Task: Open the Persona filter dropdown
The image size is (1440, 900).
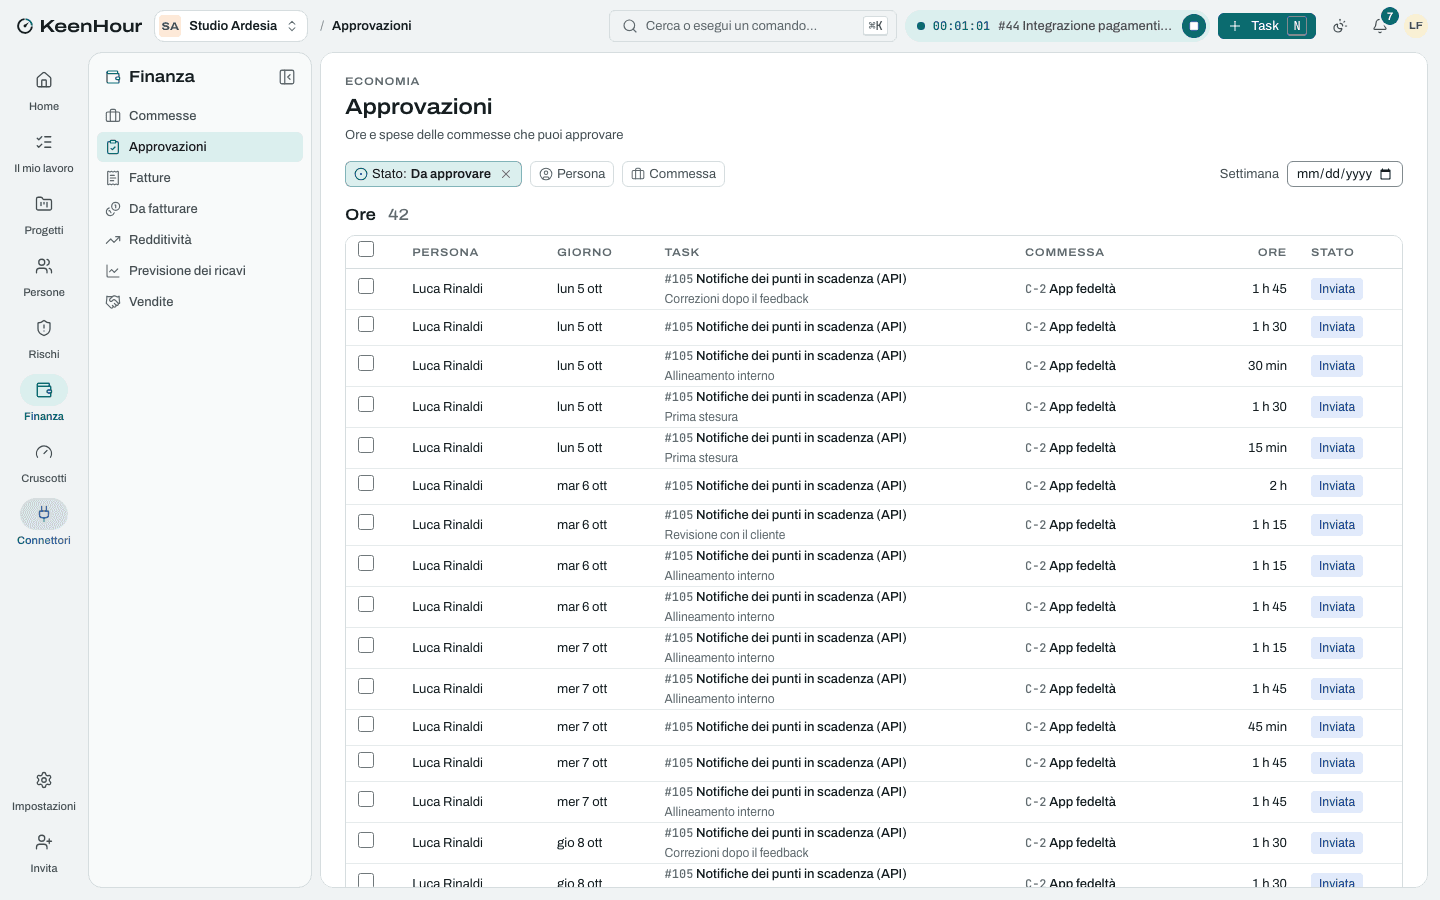Action: [572, 174]
